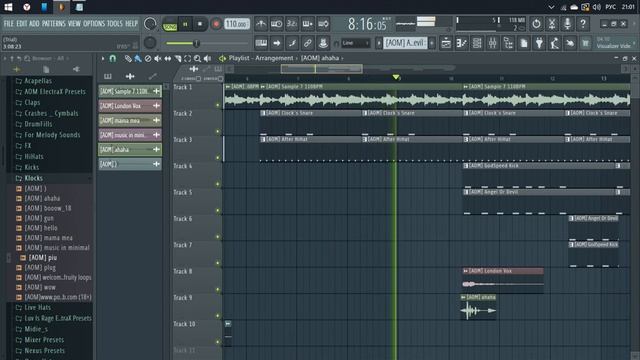The image size is (640, 360).
Task: Toggle the playlist magnet snap icon
Action: (x=113, y=59)
